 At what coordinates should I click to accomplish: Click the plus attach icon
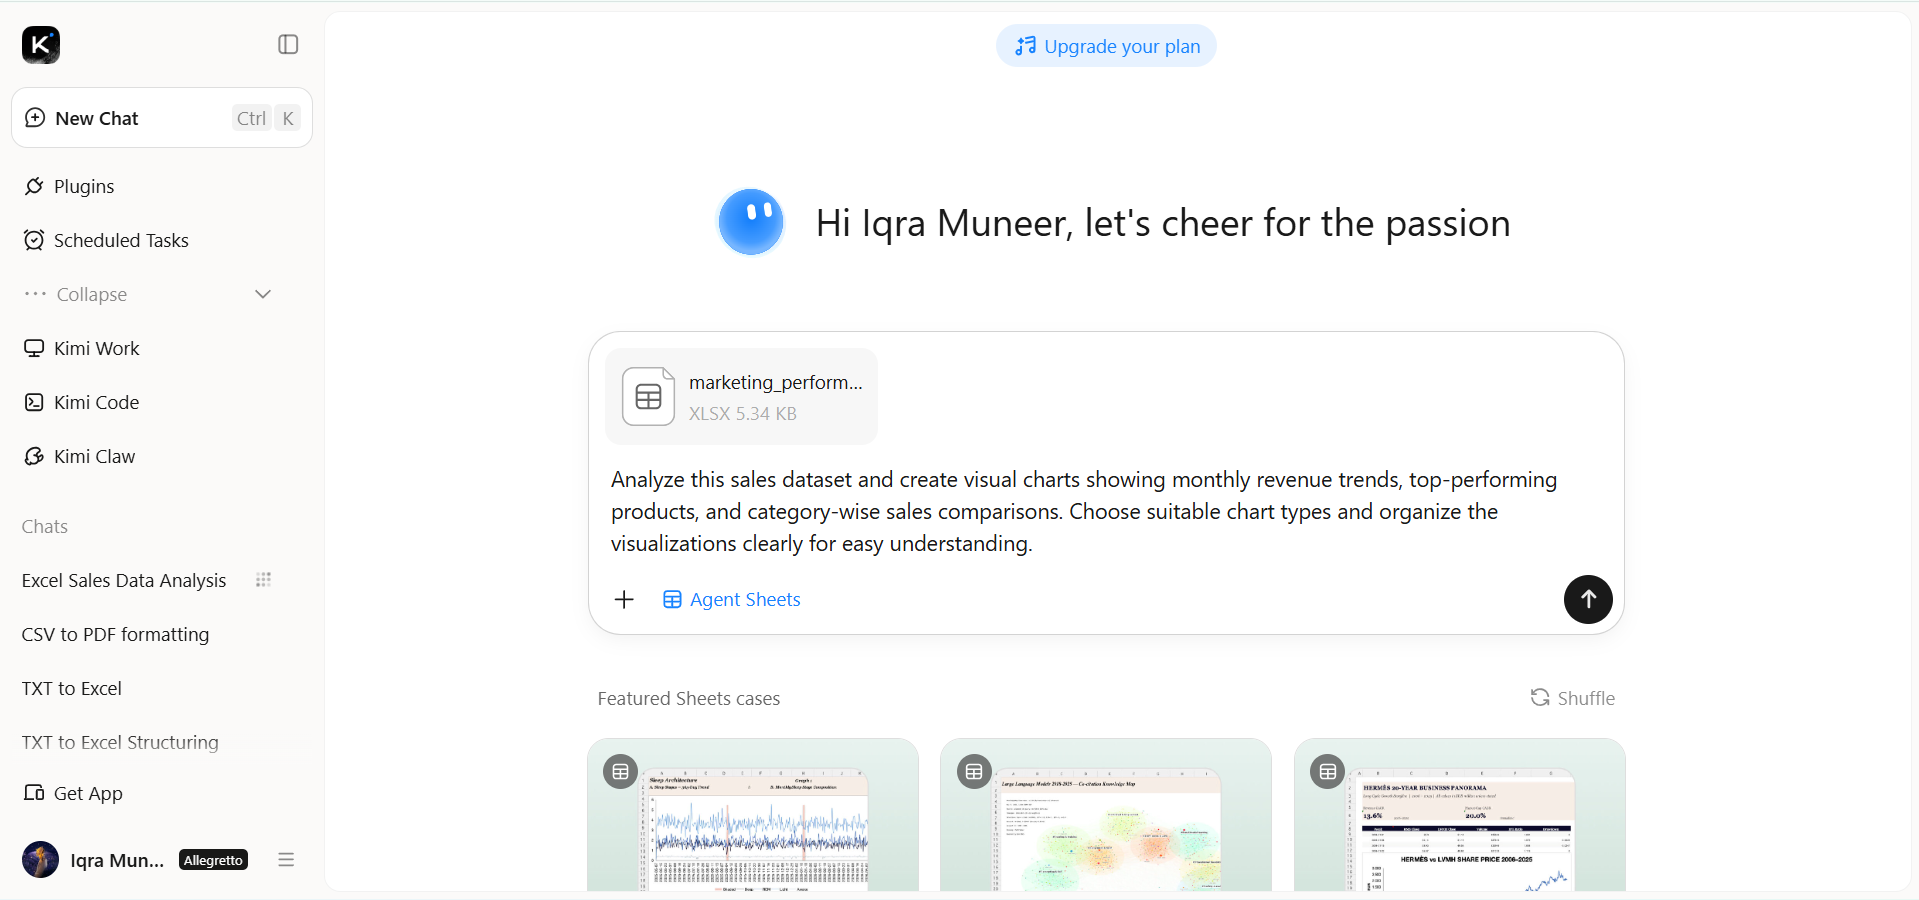pos(624,599)
